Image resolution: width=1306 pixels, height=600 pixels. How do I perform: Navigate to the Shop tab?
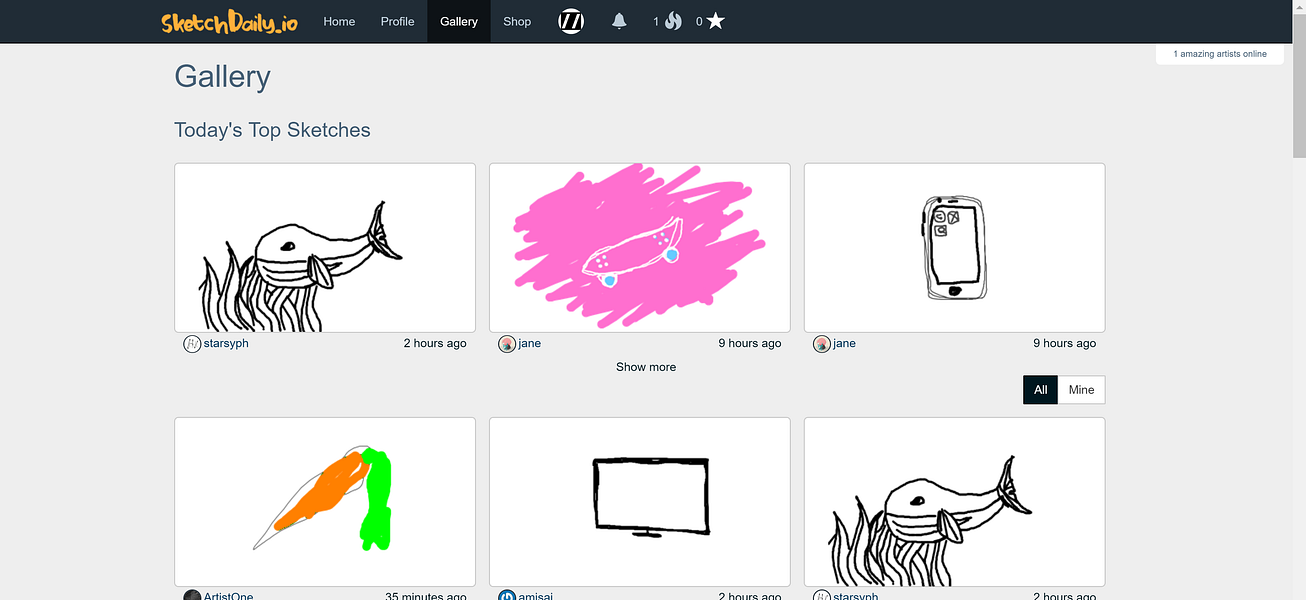(517, 21)
